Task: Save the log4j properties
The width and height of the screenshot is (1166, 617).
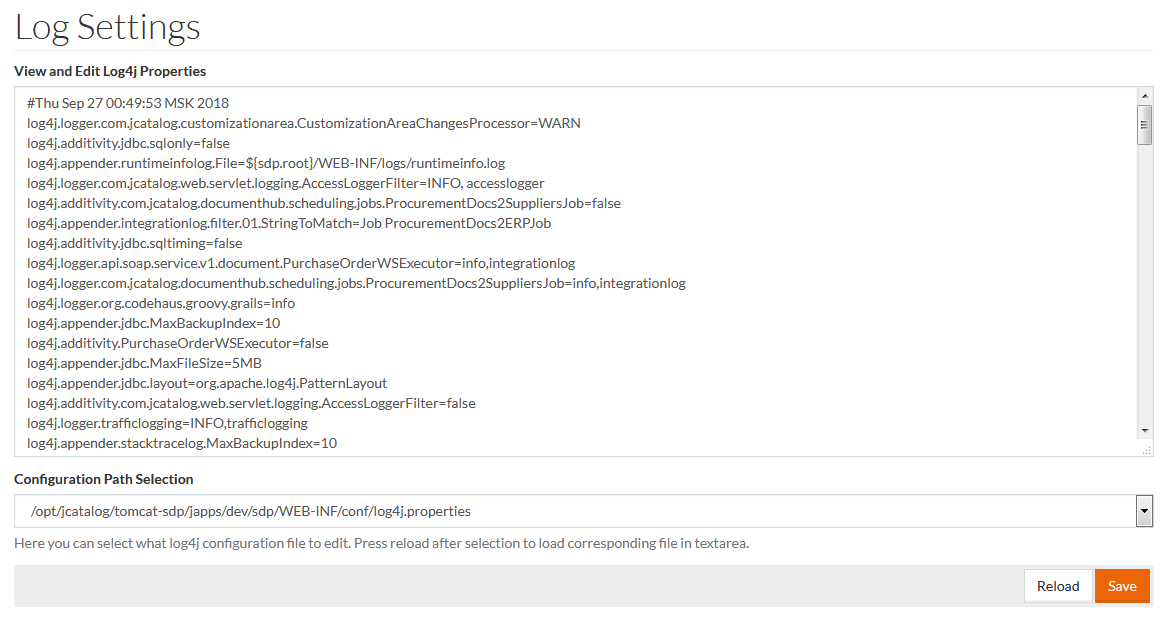Action: point(1122,586)
